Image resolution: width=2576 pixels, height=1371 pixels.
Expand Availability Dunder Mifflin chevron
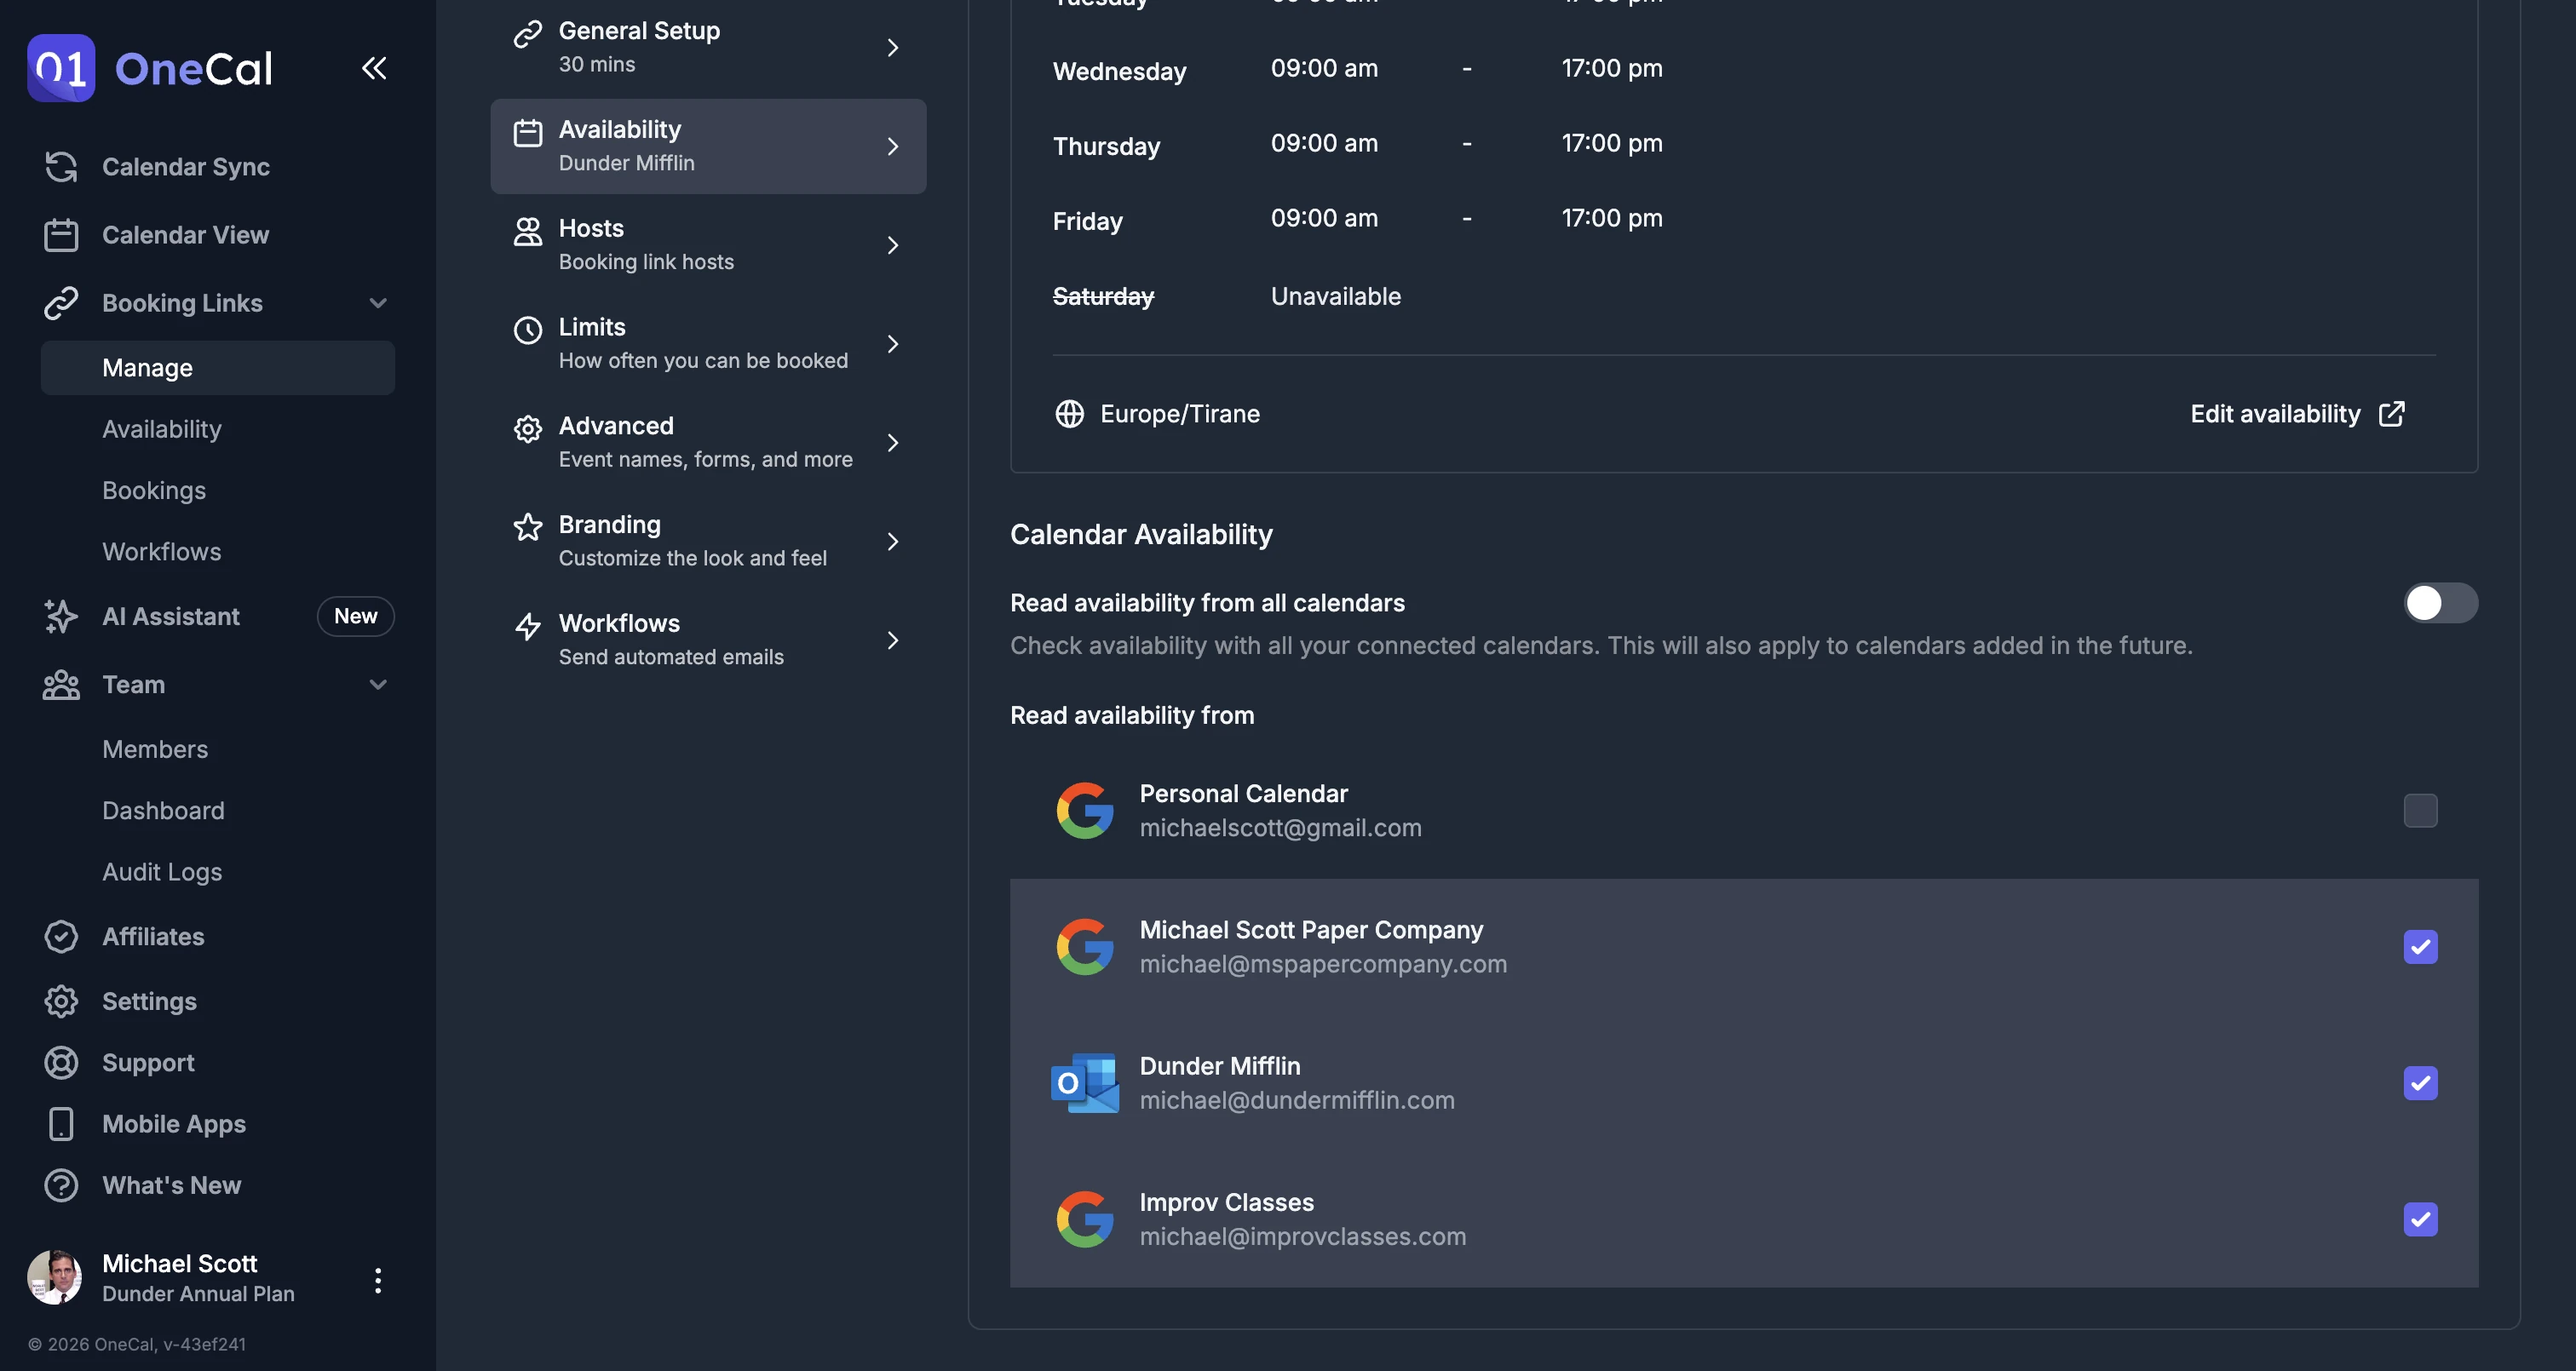pos(893,146)
